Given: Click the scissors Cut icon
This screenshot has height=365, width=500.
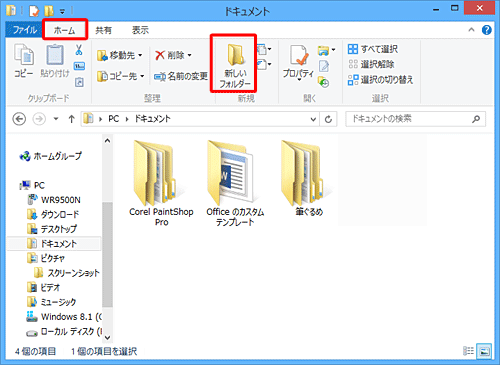Looking at the screenshot, I should [79, 50].
